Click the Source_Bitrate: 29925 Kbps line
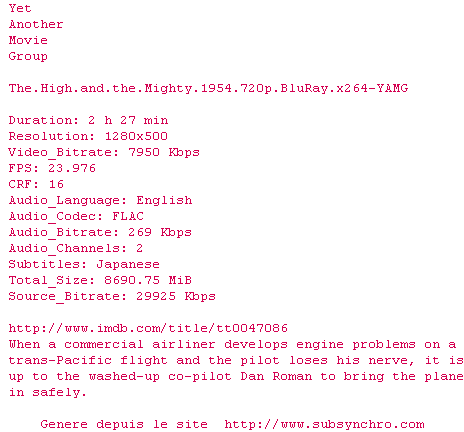This screenshot has height=432, width=464. pyautogui.click(x=112, y=296)
